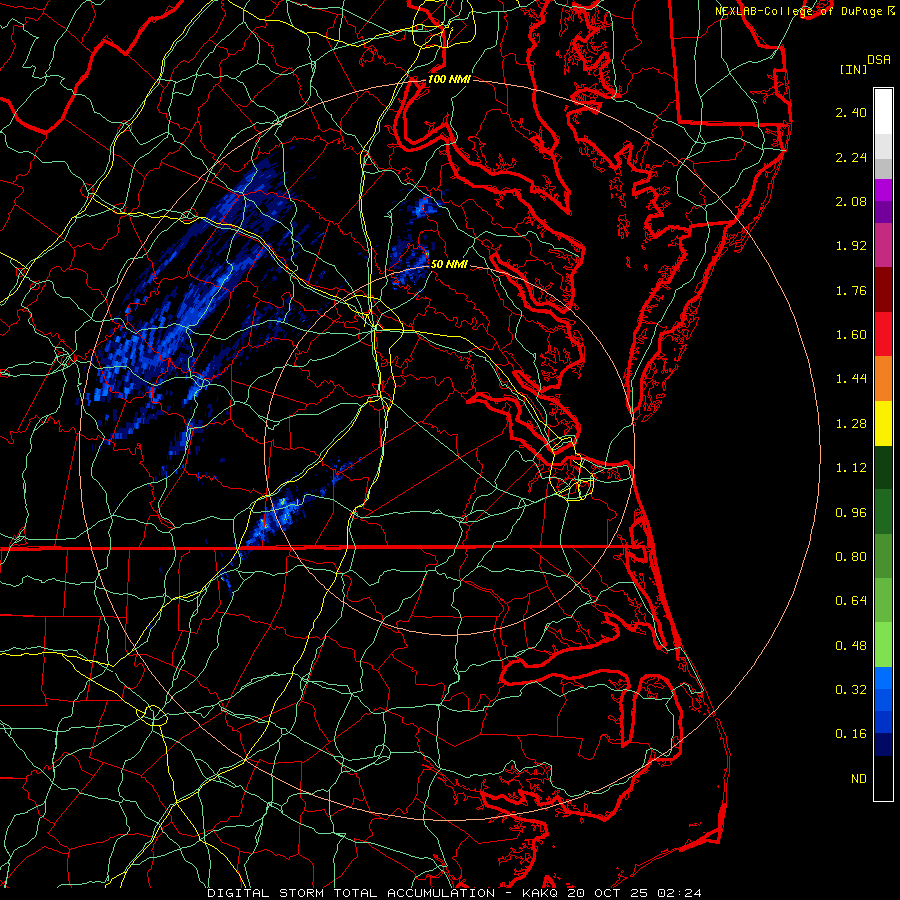The height and width of the screenshot is (900, 900).
Task: Pick the bright red color band in legend
Action: [883, 335]
